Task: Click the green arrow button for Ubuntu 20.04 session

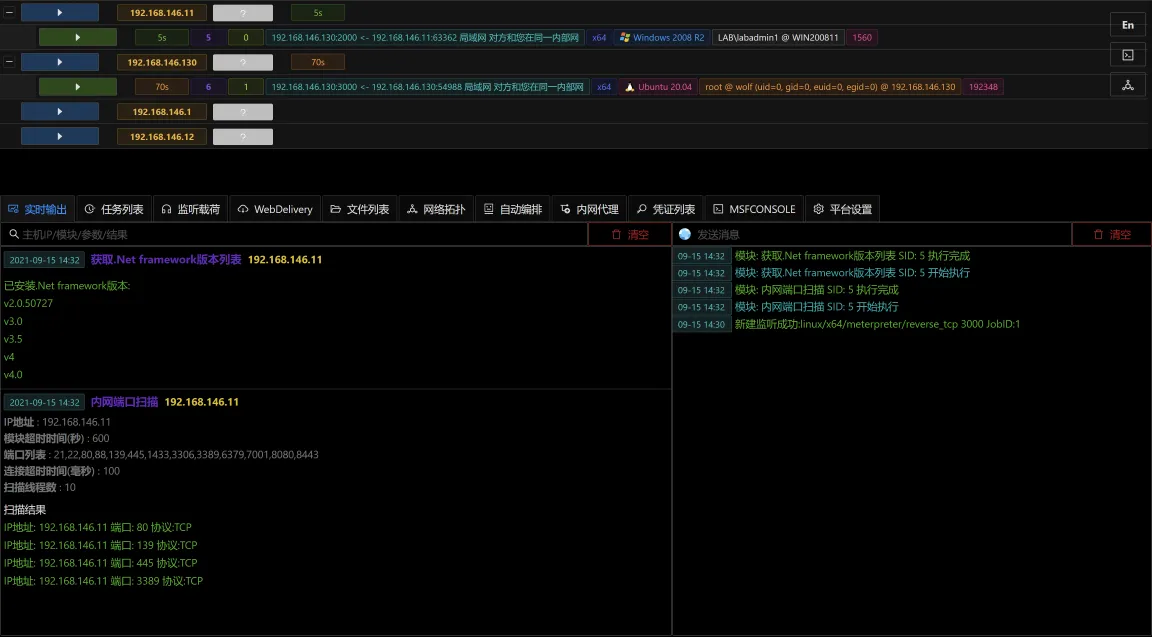Action: click(77, 87)
